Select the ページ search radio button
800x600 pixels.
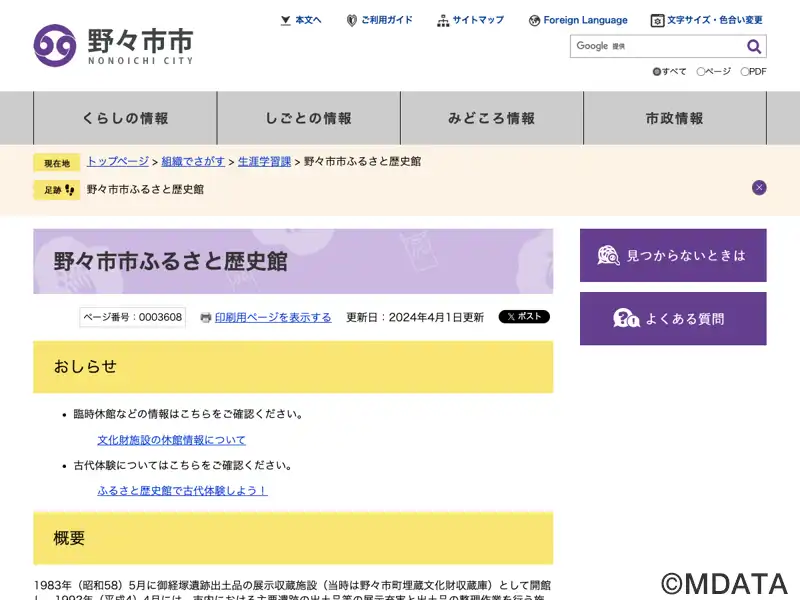coord(701,72)
